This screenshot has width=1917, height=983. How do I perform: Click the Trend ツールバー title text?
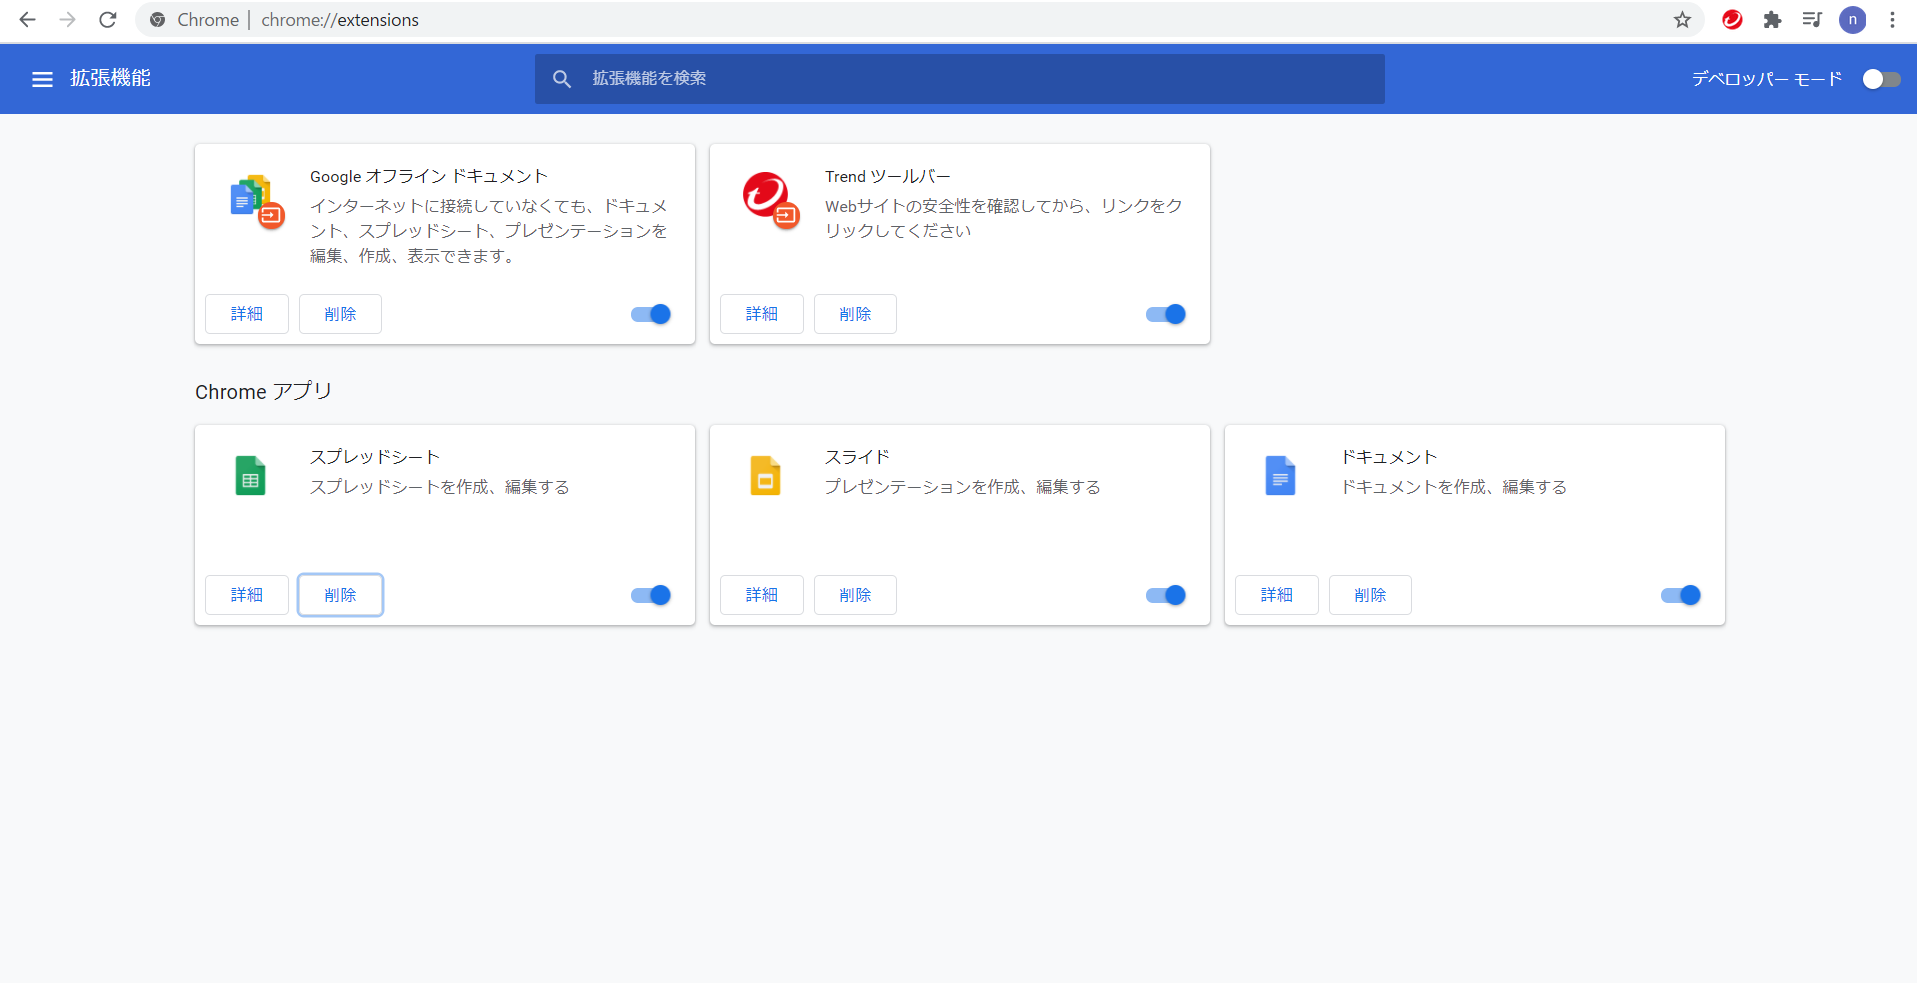point(888,176)
